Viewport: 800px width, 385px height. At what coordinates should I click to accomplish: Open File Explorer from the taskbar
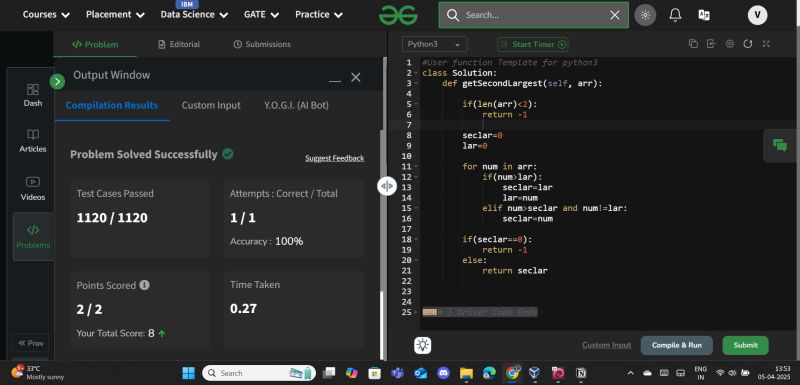tap(466, 373)
